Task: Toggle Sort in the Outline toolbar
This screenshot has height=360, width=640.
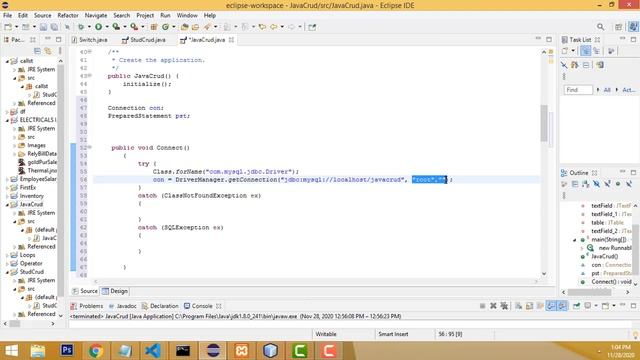Action: pos(586,184)
